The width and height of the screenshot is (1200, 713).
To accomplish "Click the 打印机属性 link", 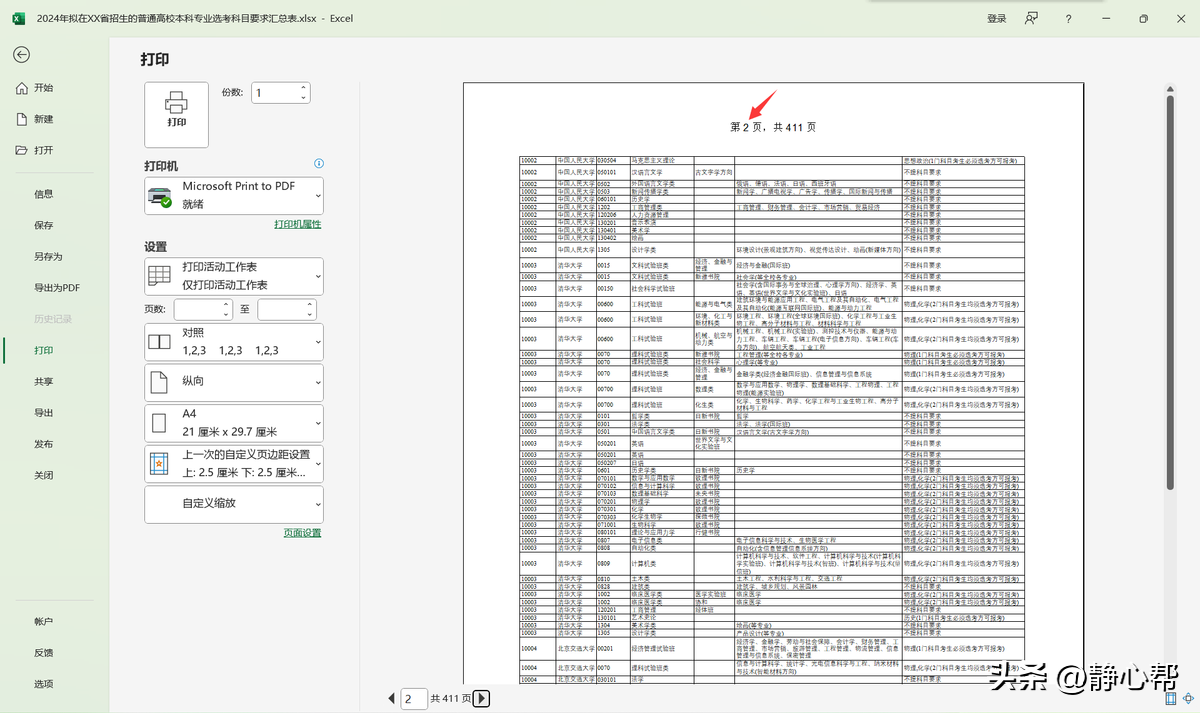I will point(297,225).
